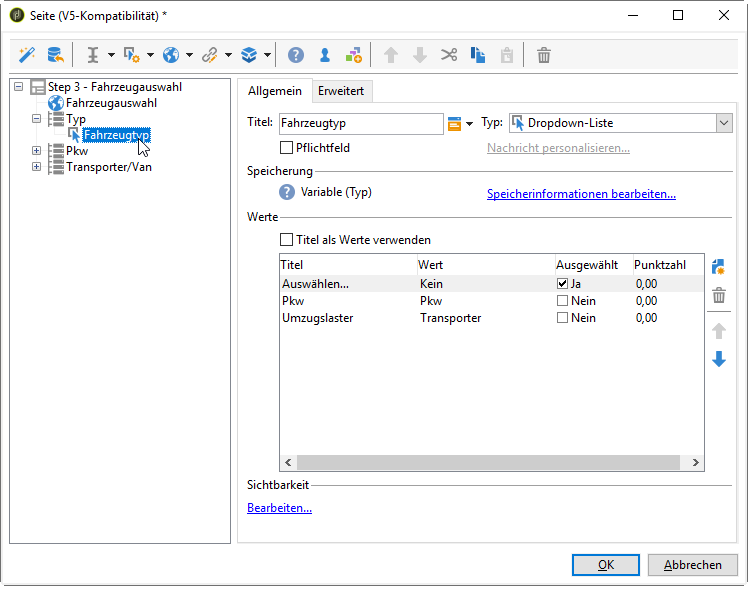Open Speicherinformationen bearbeiten link
753x591 pixels.
tap(581, 194)
